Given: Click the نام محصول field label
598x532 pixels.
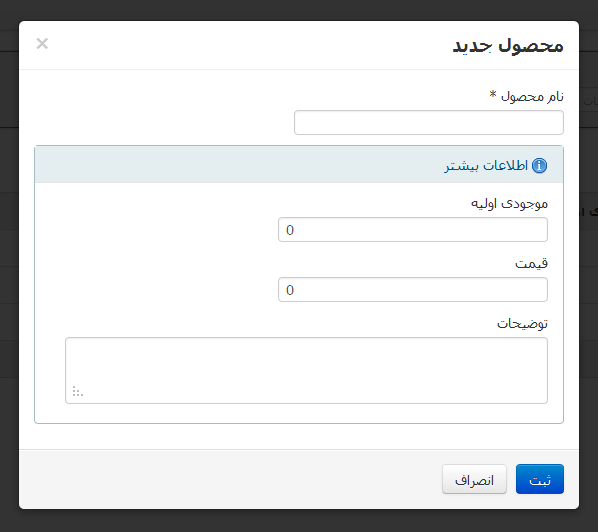Looking at the screenshot, I should pos(532,96).
